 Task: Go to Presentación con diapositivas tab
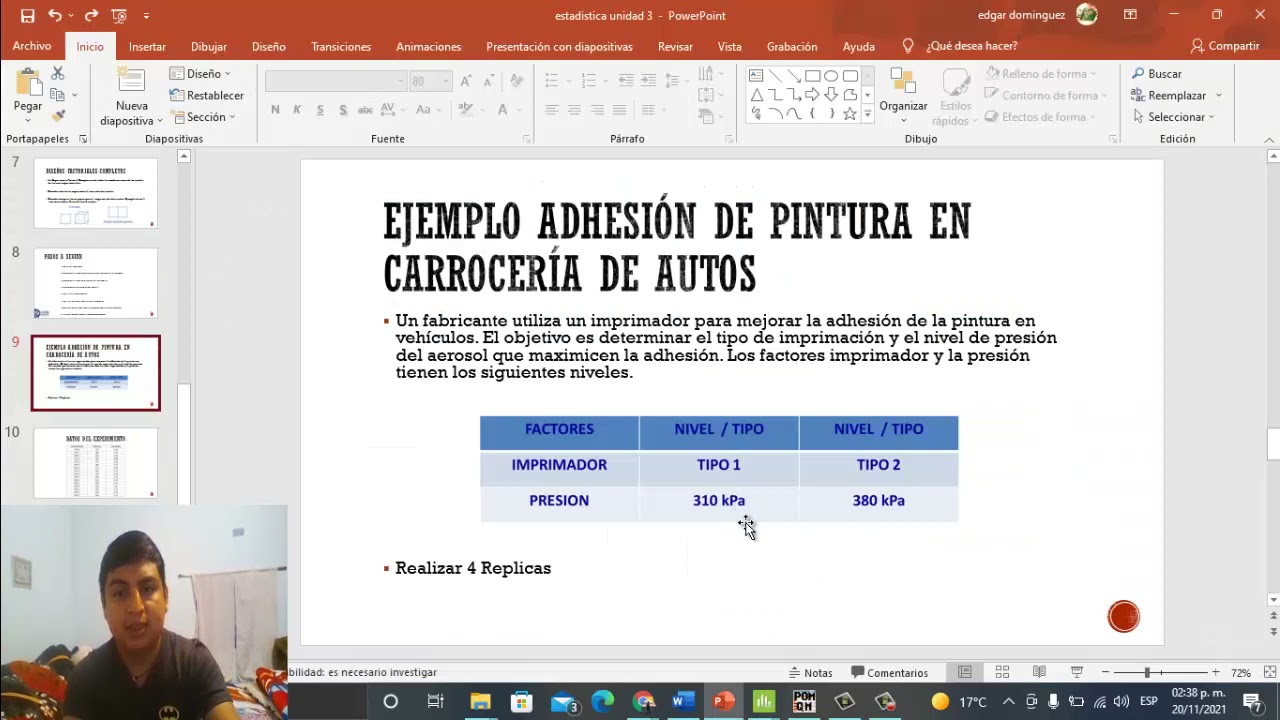(x=559, y=46)
